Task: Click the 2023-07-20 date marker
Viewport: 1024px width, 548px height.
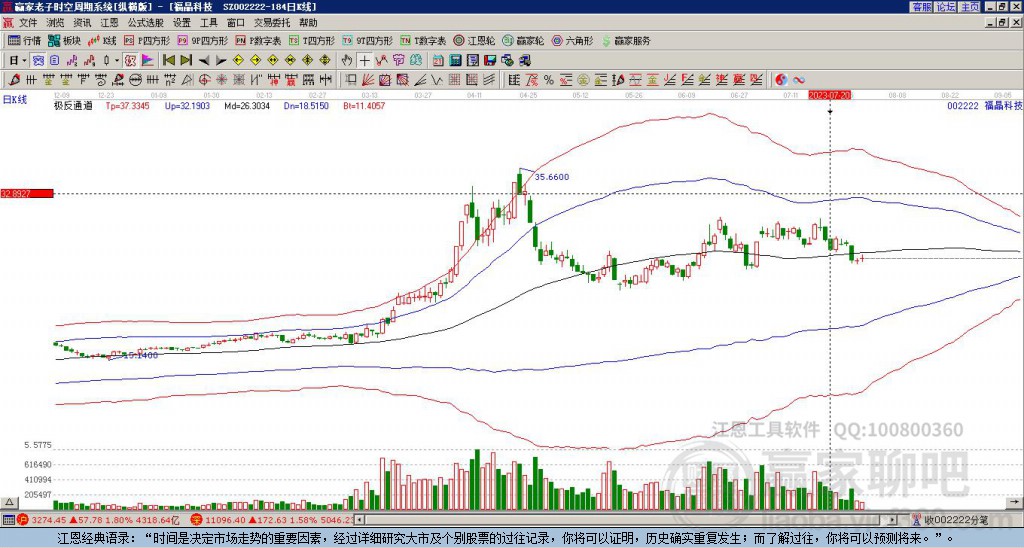Action: 829,95
